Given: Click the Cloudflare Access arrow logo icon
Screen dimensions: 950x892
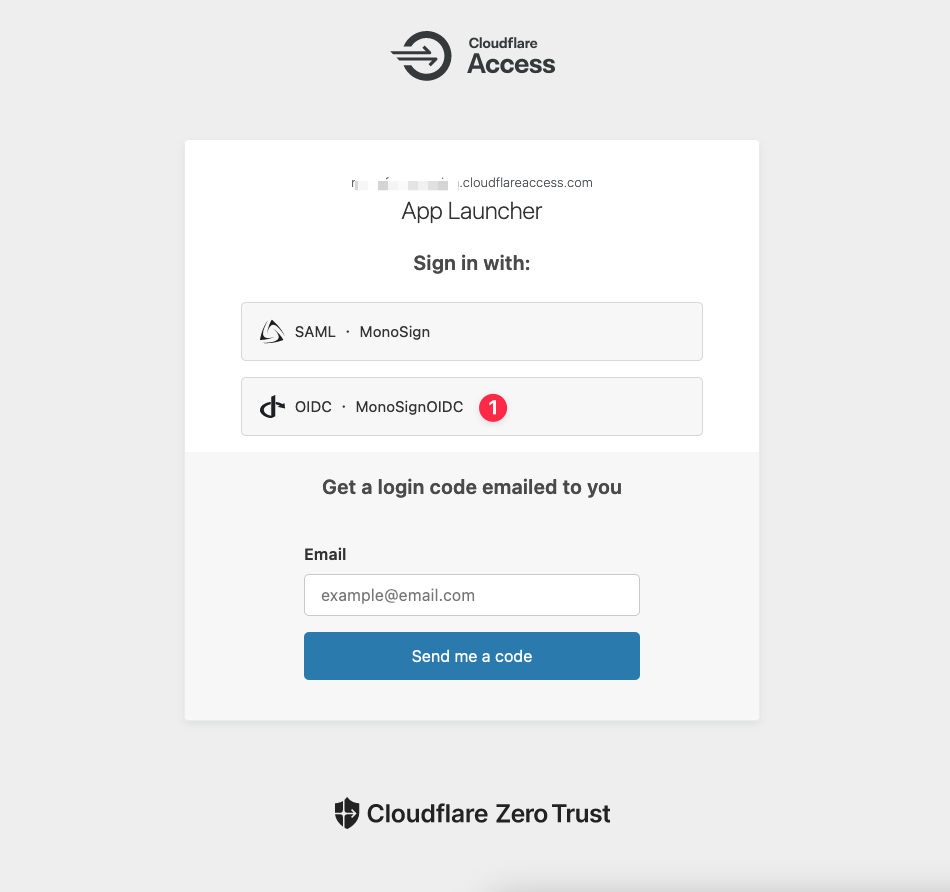Looking at the screenshot, I should click(x=421, y=56).
